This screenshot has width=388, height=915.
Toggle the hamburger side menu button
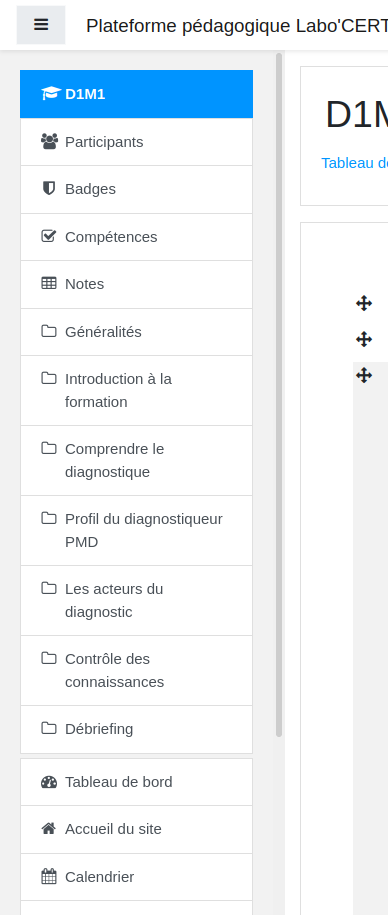41,25
